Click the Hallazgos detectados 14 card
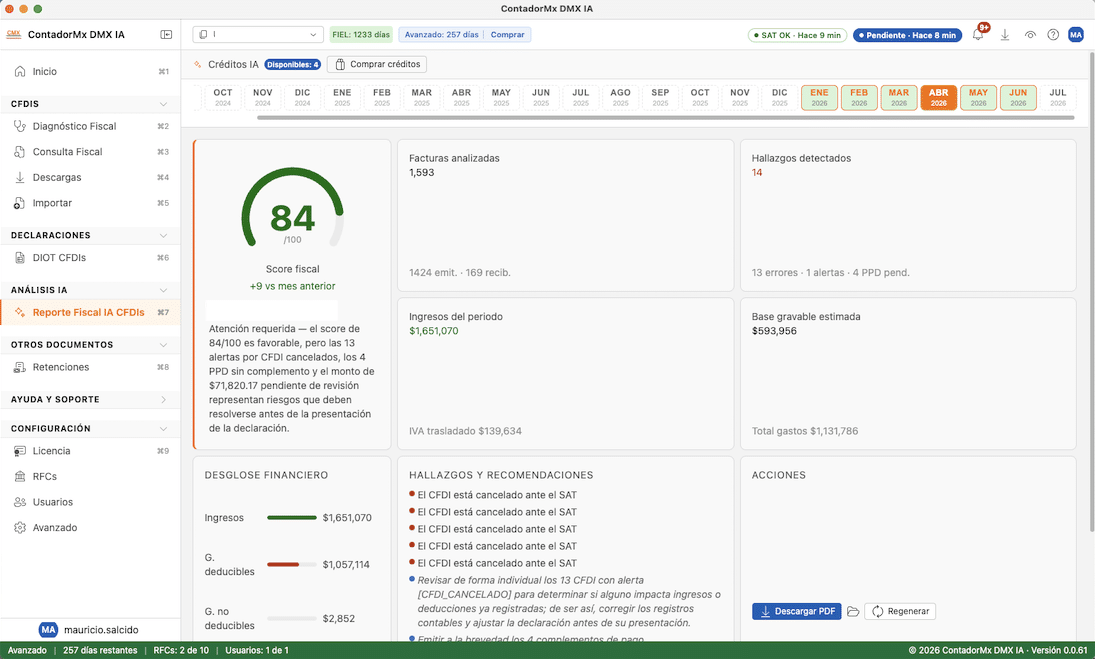 (x=908, y=215)
